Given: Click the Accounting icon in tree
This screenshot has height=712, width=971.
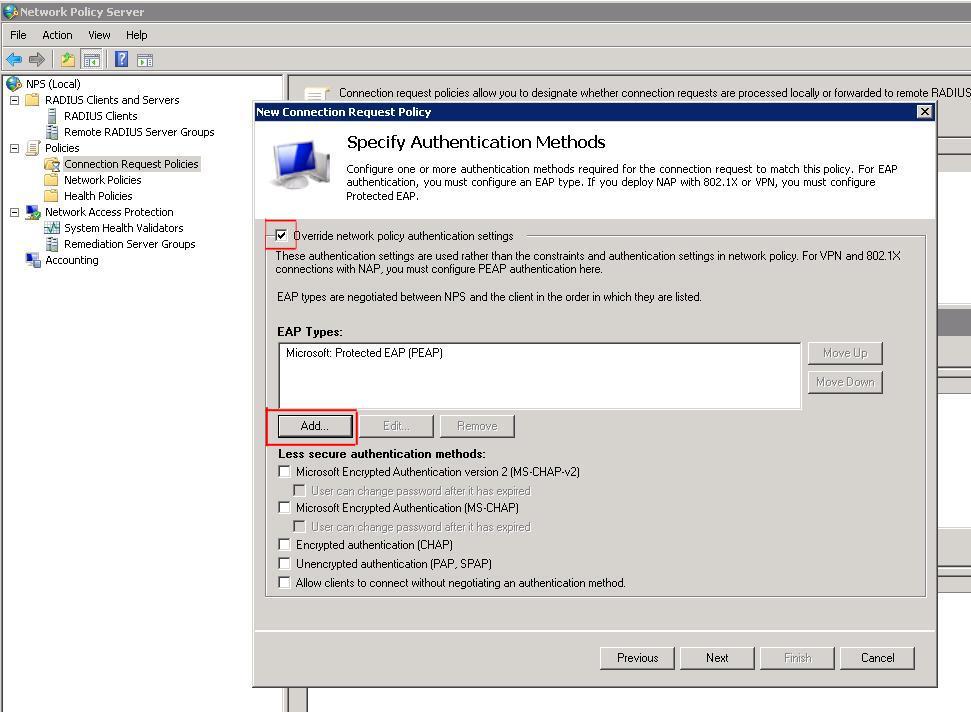Looking at the screenshot, I should [33, 260].
